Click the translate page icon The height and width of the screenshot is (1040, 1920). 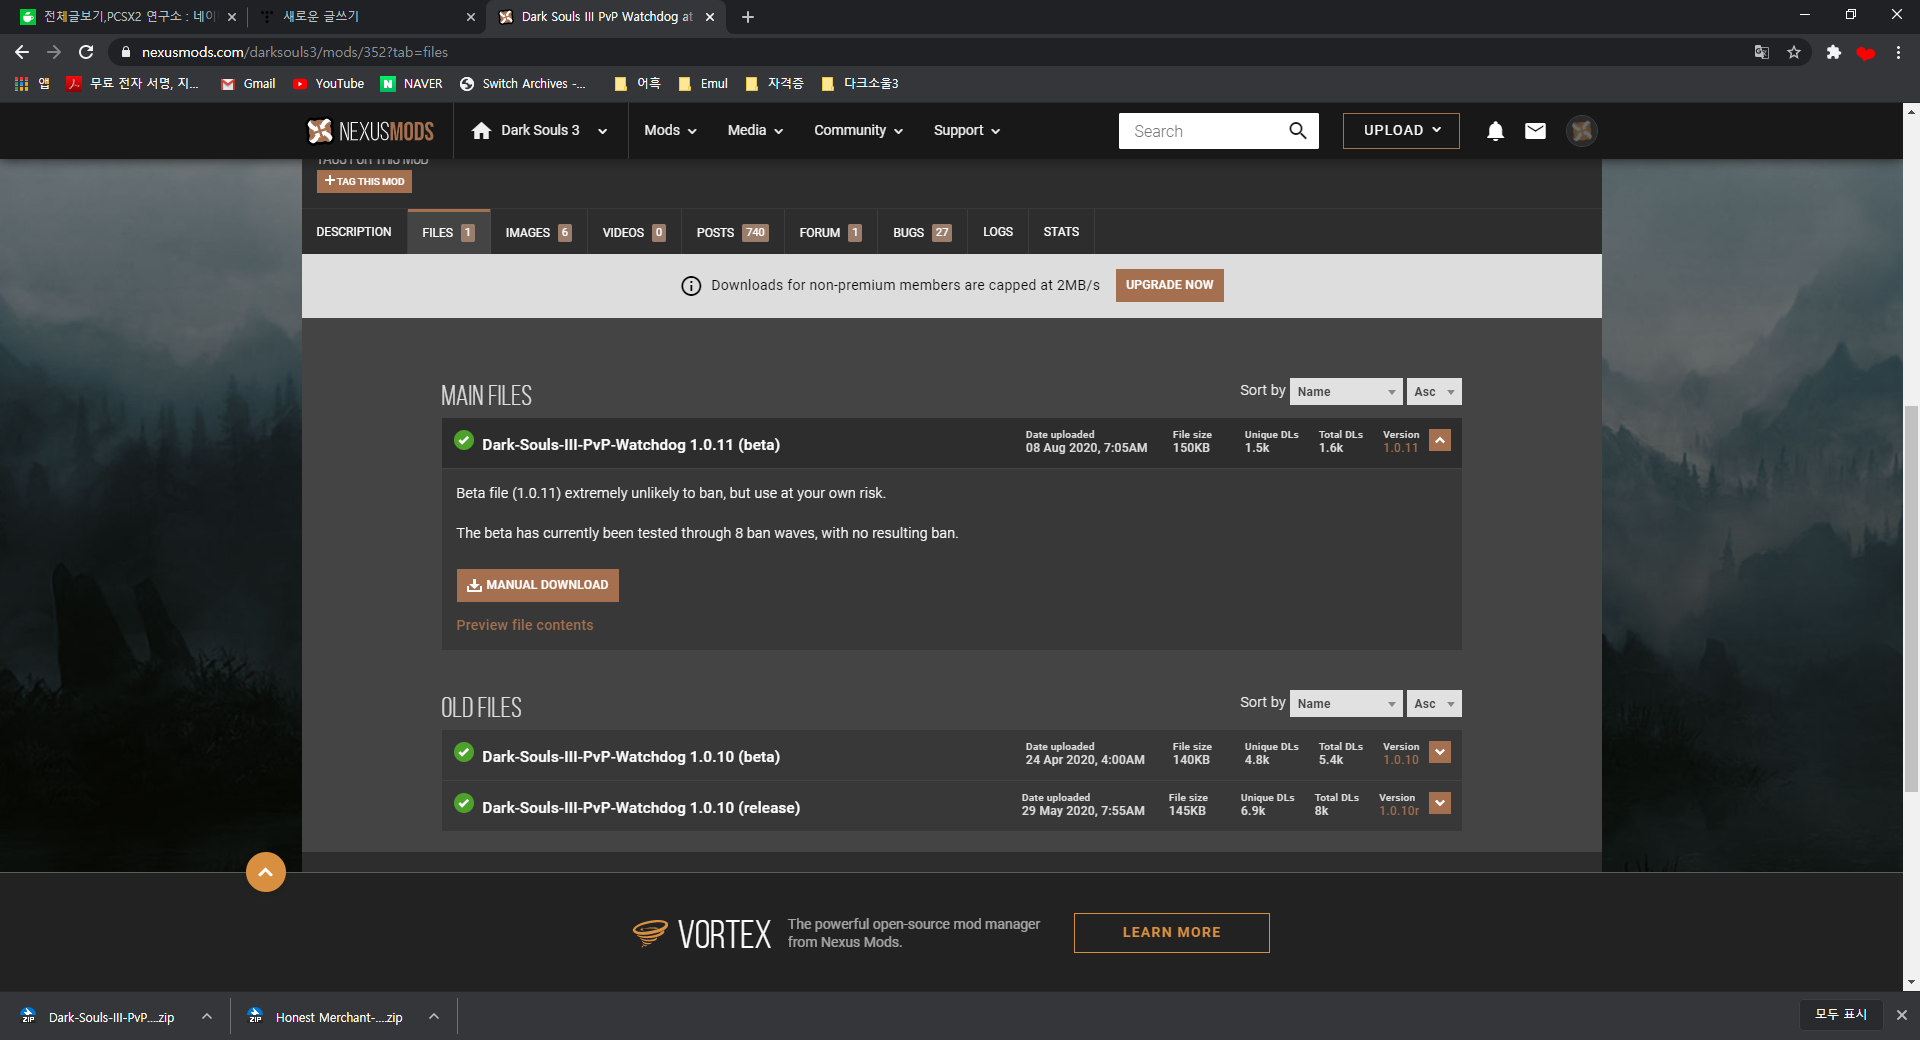1762,52
